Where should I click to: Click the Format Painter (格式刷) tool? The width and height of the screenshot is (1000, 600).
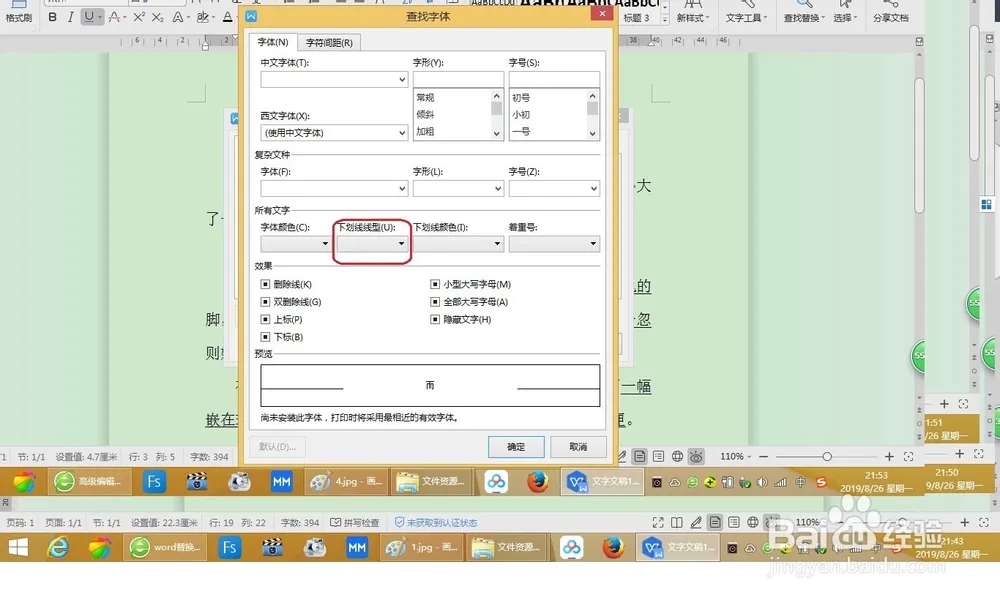[x=18, y=13]
